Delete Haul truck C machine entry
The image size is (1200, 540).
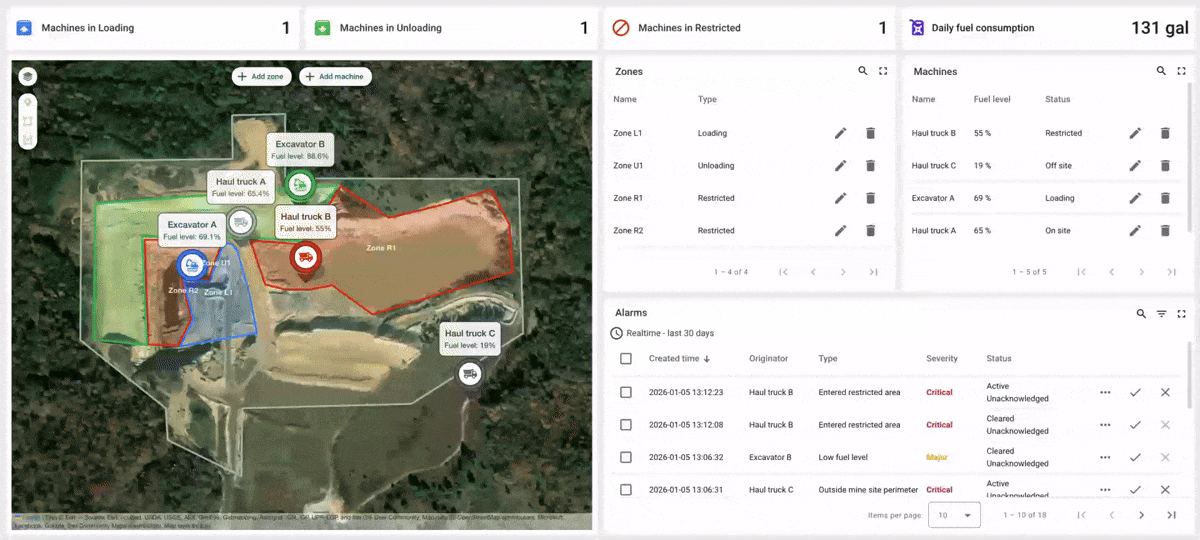[x=1165, y=165]
